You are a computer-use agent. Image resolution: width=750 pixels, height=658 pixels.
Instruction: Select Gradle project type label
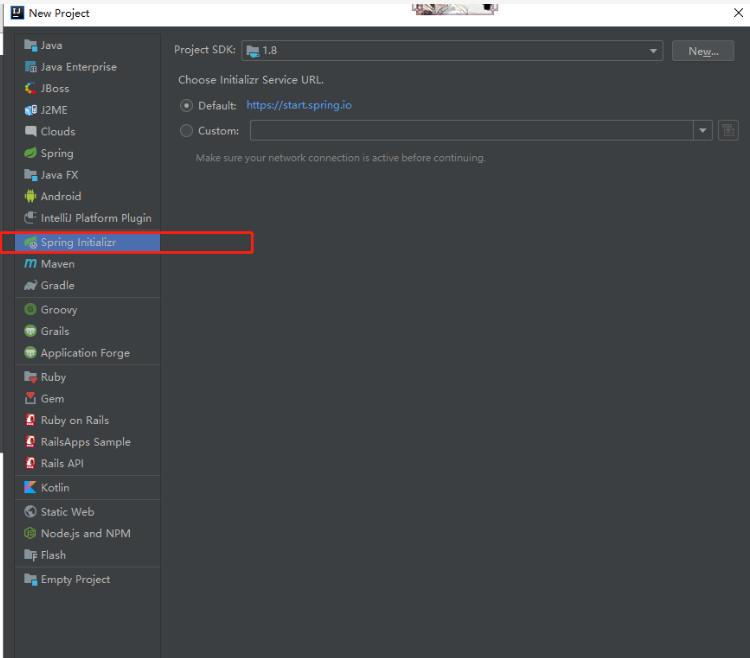tap(58, 285)
